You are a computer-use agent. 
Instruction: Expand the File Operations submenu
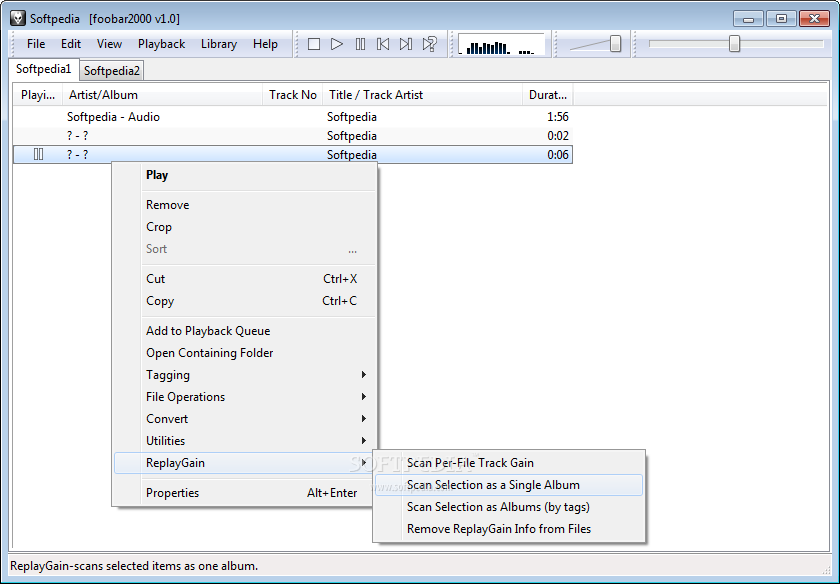[x=245, y=396]
